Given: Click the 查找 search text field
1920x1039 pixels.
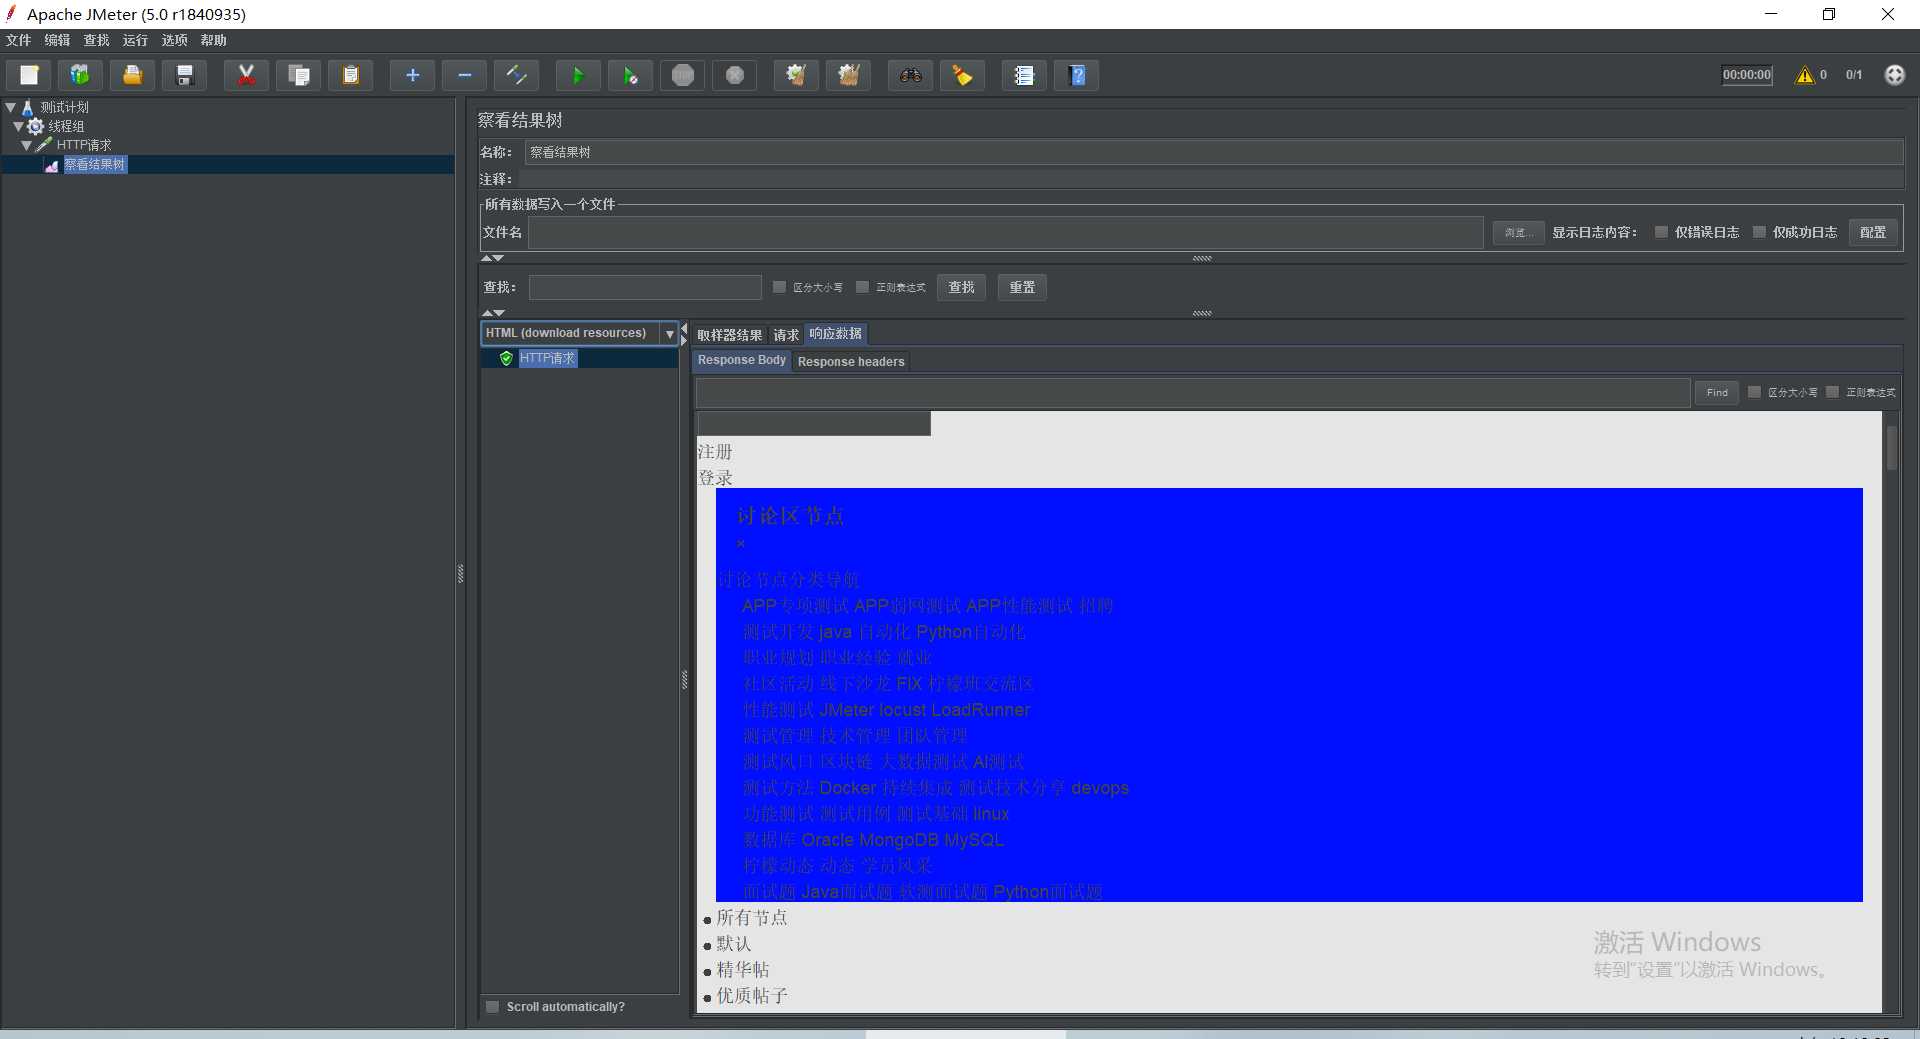Looking at the screenshot, I should coord(645,287).
